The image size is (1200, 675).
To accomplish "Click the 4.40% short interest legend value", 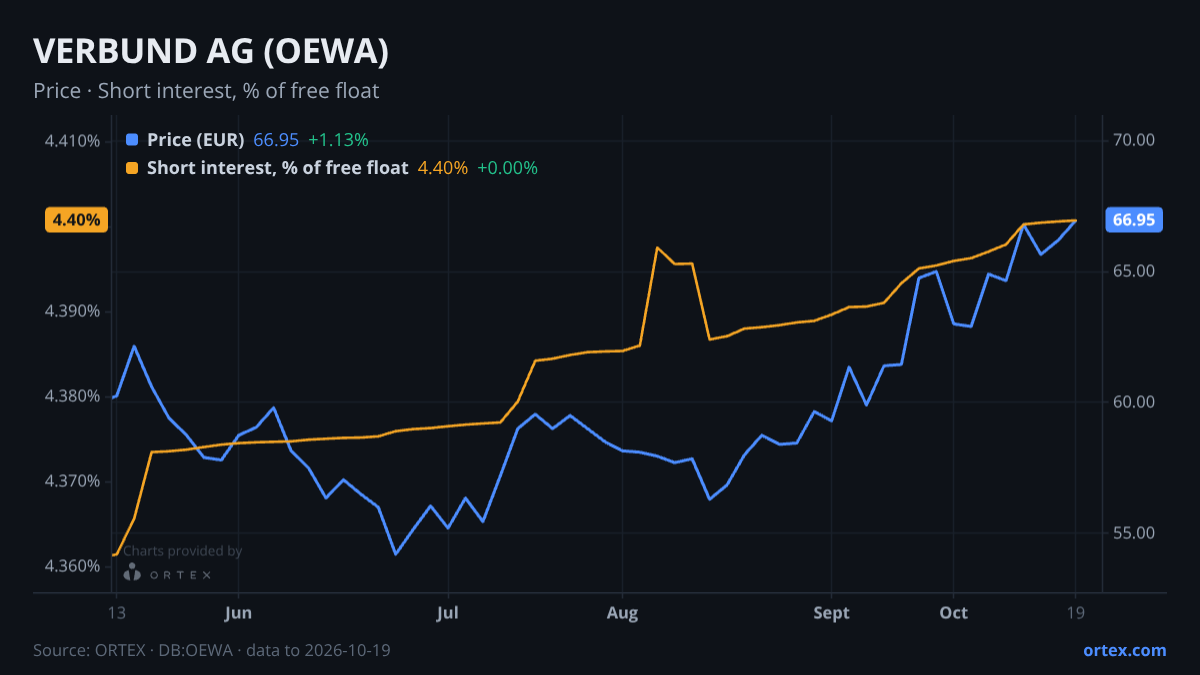I will 443,168.
